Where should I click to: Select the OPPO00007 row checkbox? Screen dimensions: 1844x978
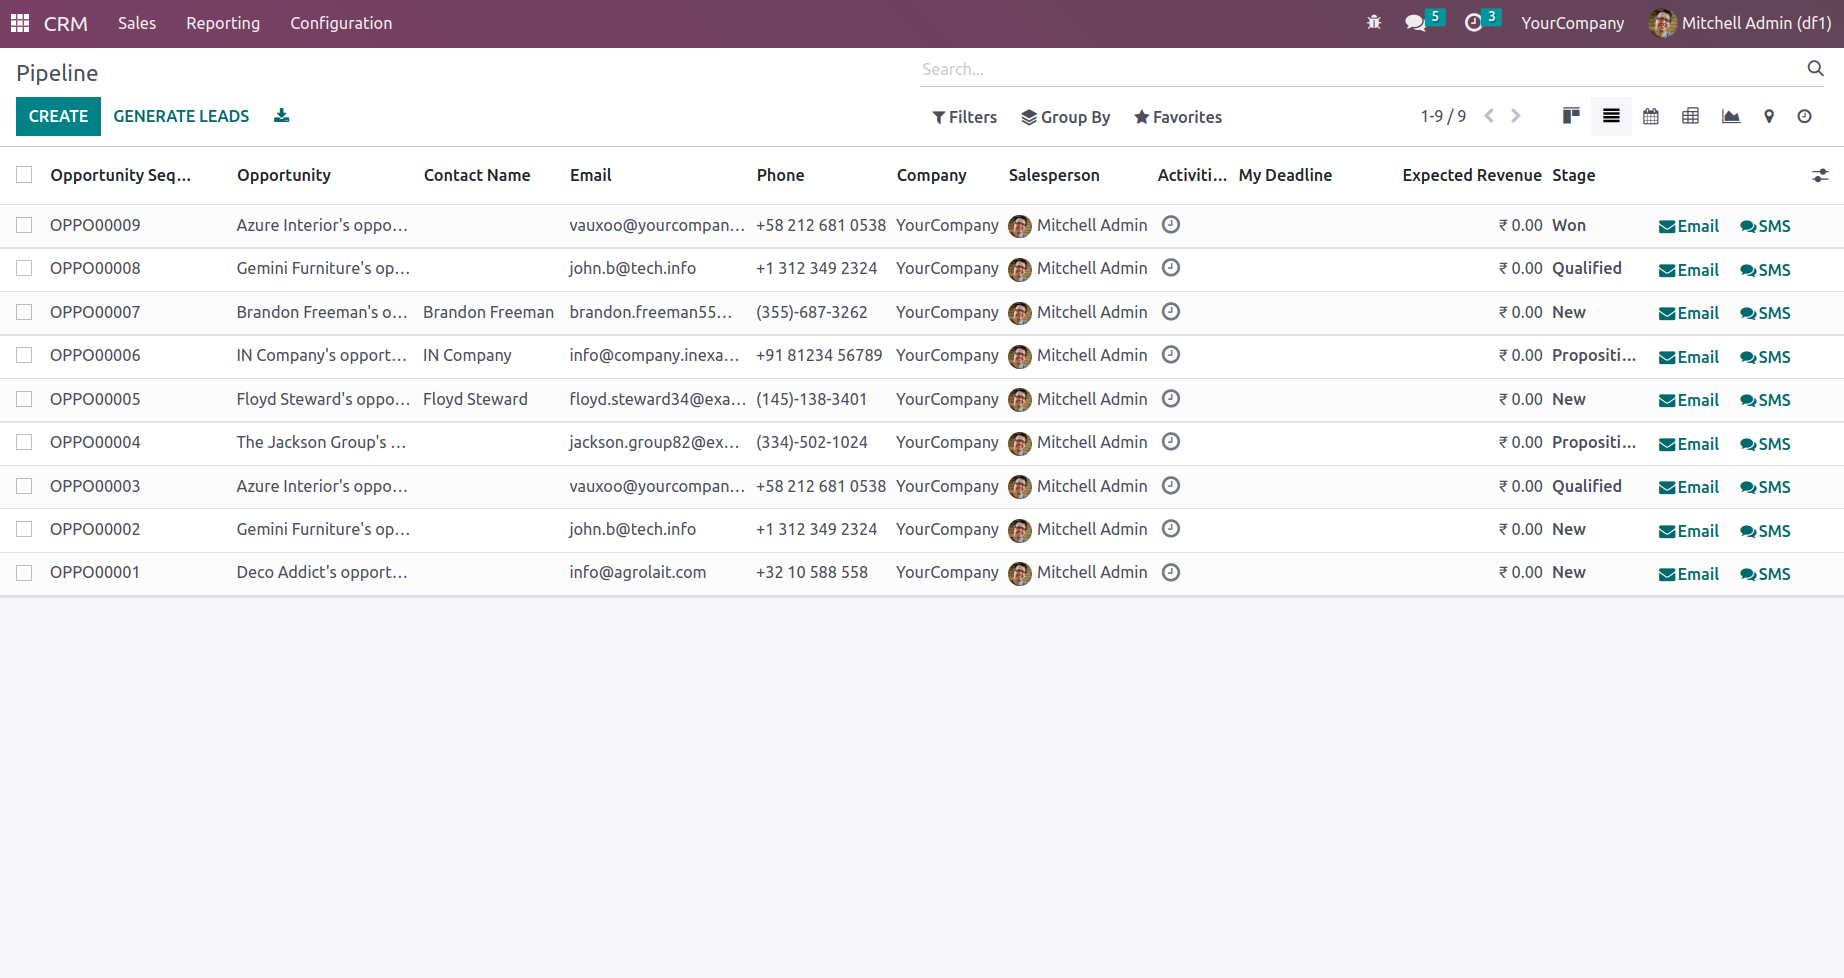[x=24, y=312]
